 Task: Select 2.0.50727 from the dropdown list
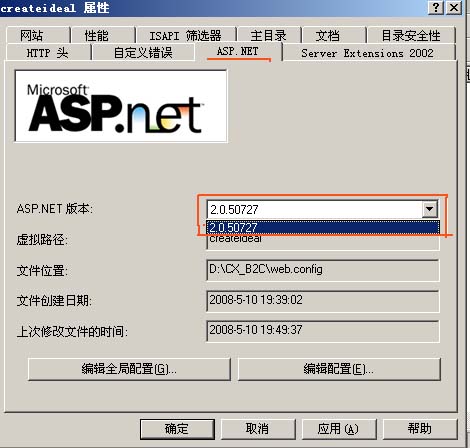(x=323, y=227)
